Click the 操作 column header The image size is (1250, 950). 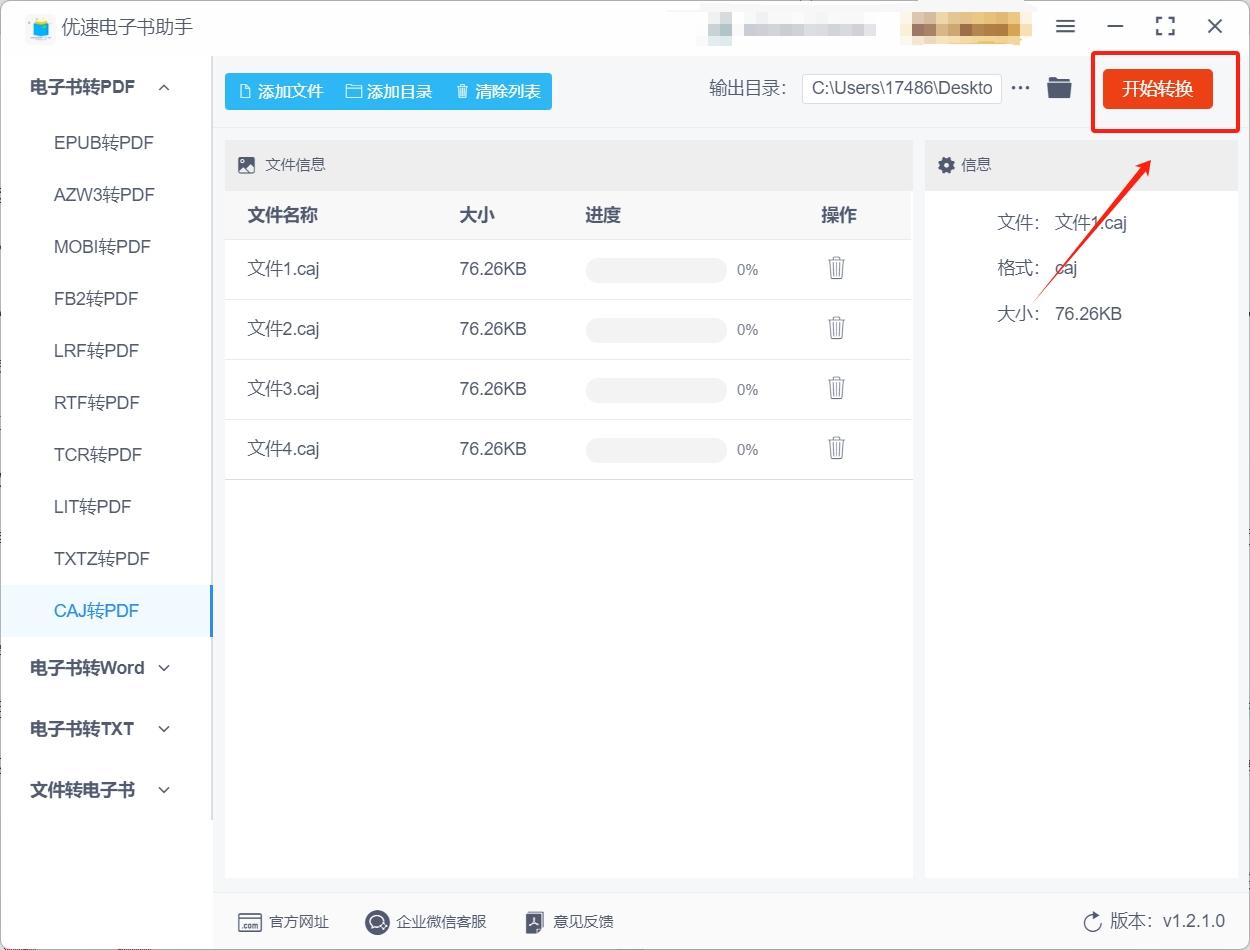(839, 215)
